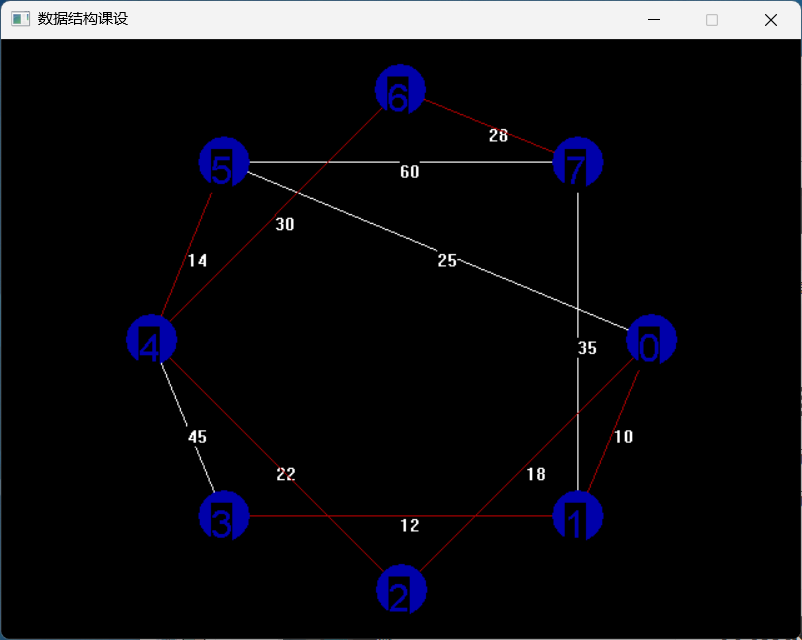Minimize the 数据结构课设 window
802x640 pixels.
654,19
